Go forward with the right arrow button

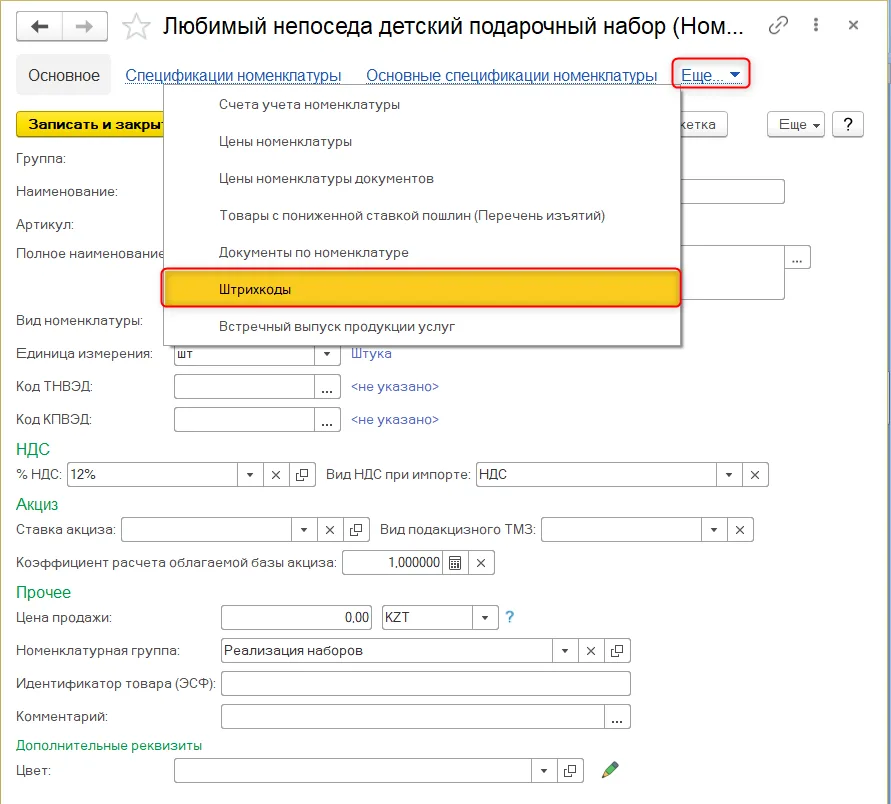pos(85,26)
